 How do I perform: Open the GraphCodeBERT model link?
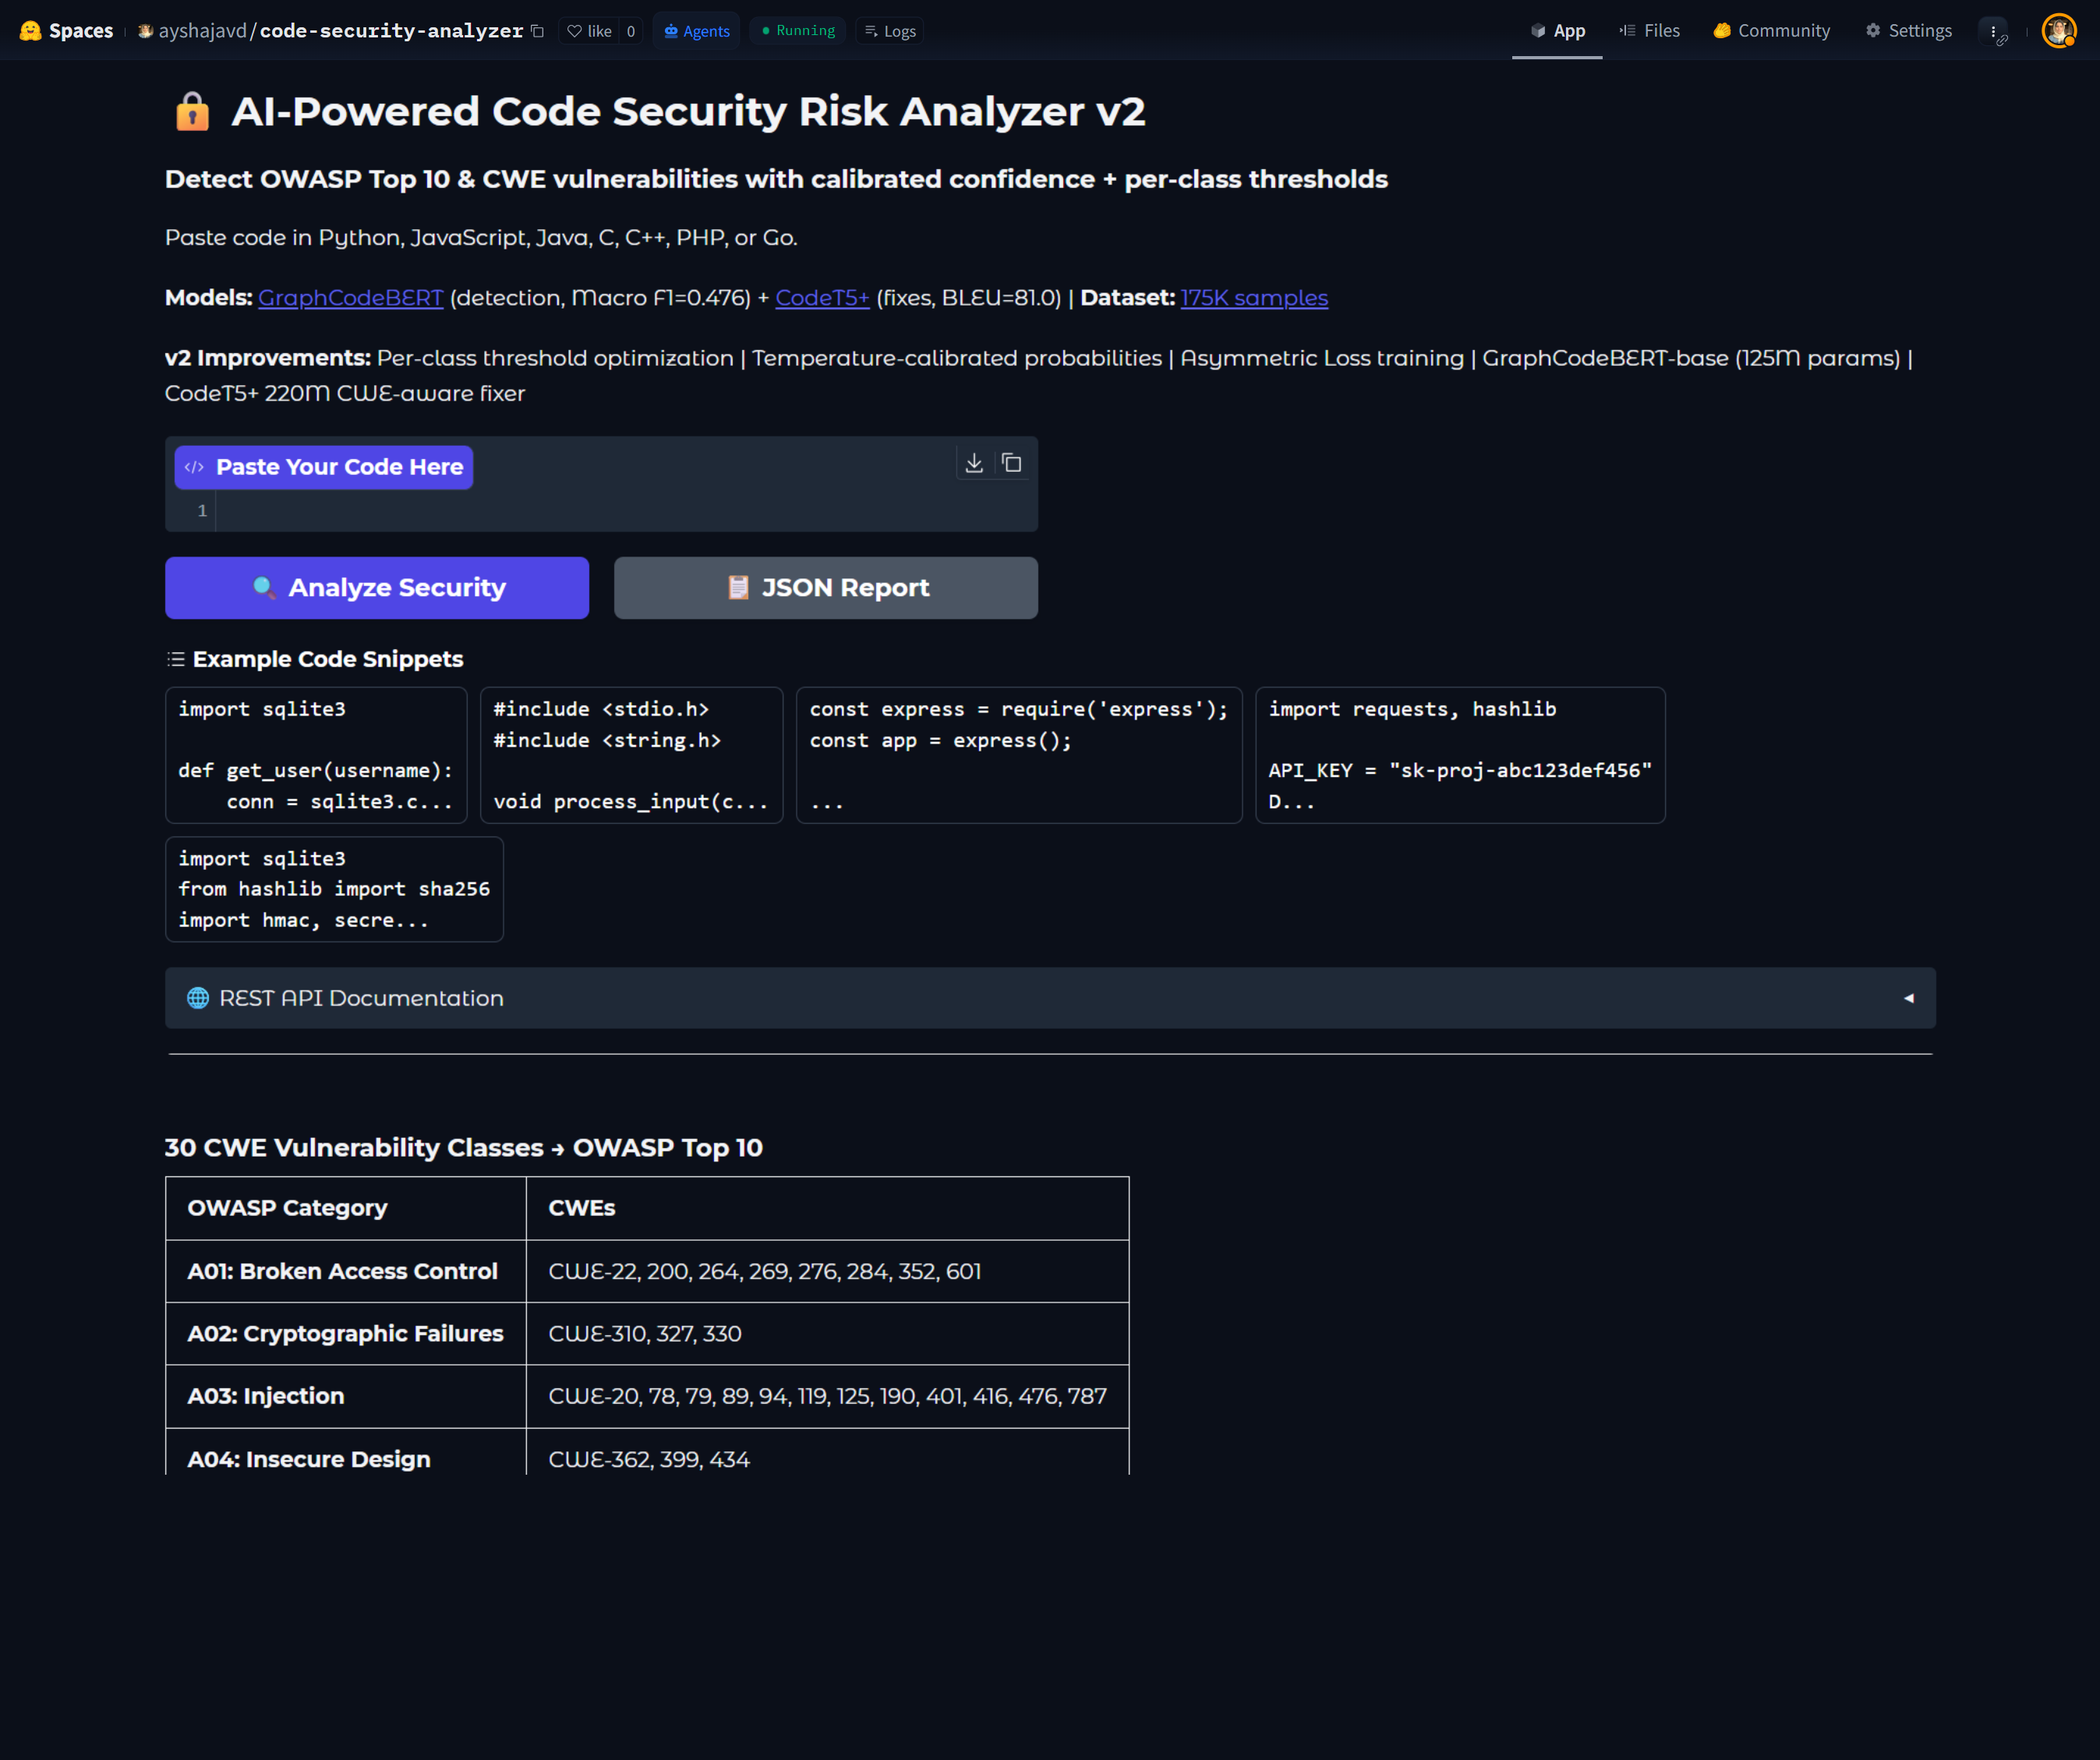350,298
